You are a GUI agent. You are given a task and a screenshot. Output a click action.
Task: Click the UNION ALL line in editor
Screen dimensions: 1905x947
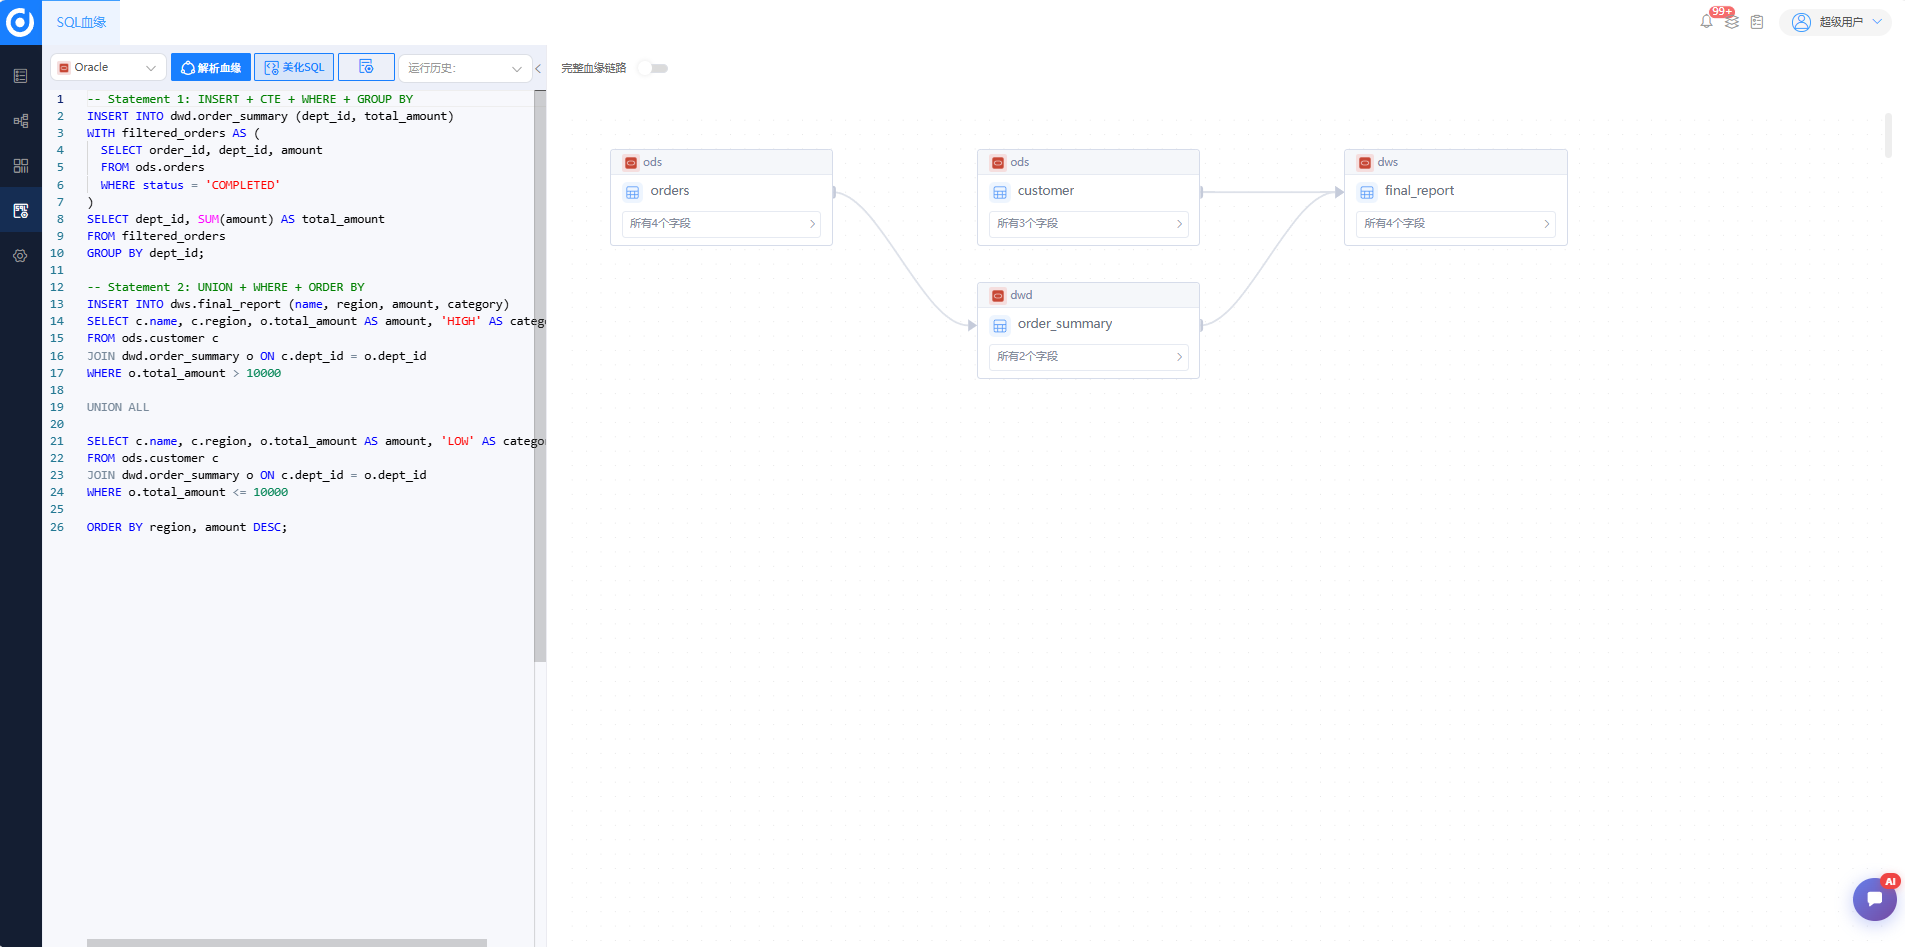[118, 407]
